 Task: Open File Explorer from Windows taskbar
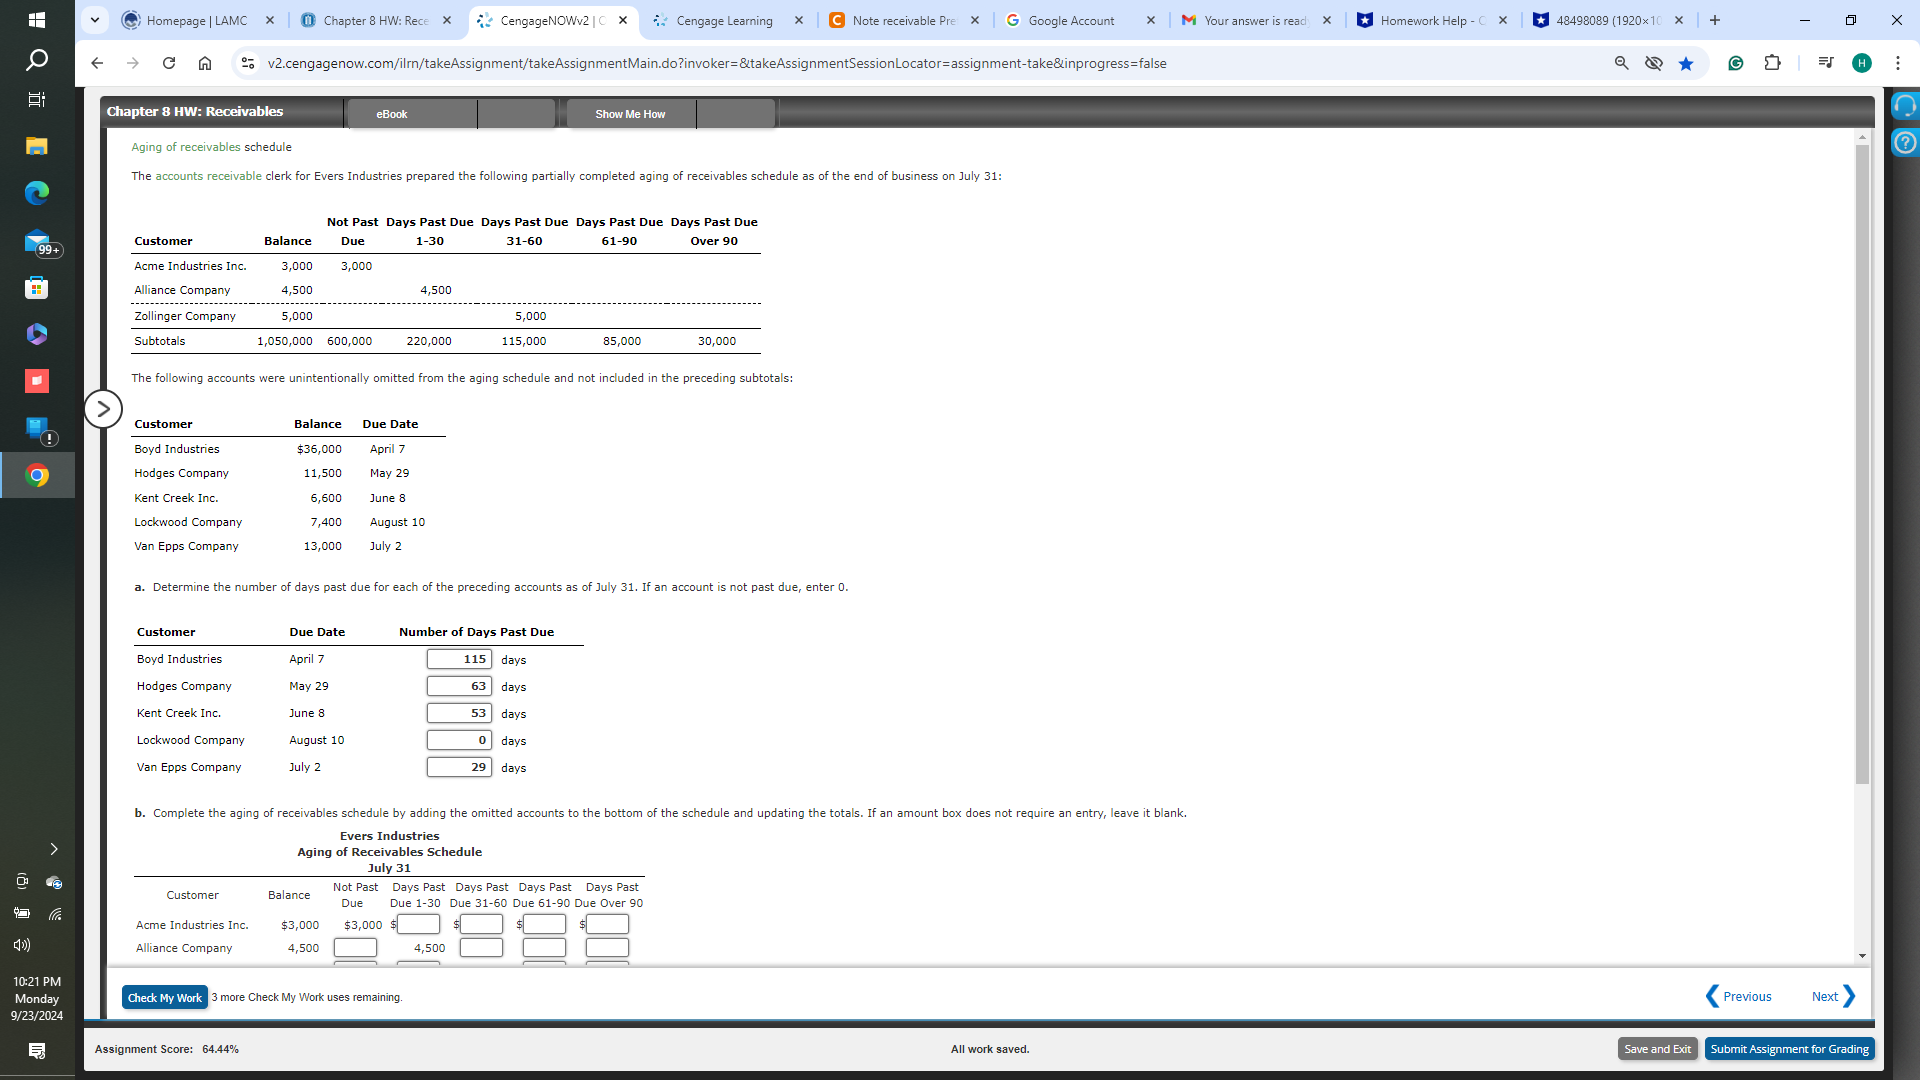point(37,146)
